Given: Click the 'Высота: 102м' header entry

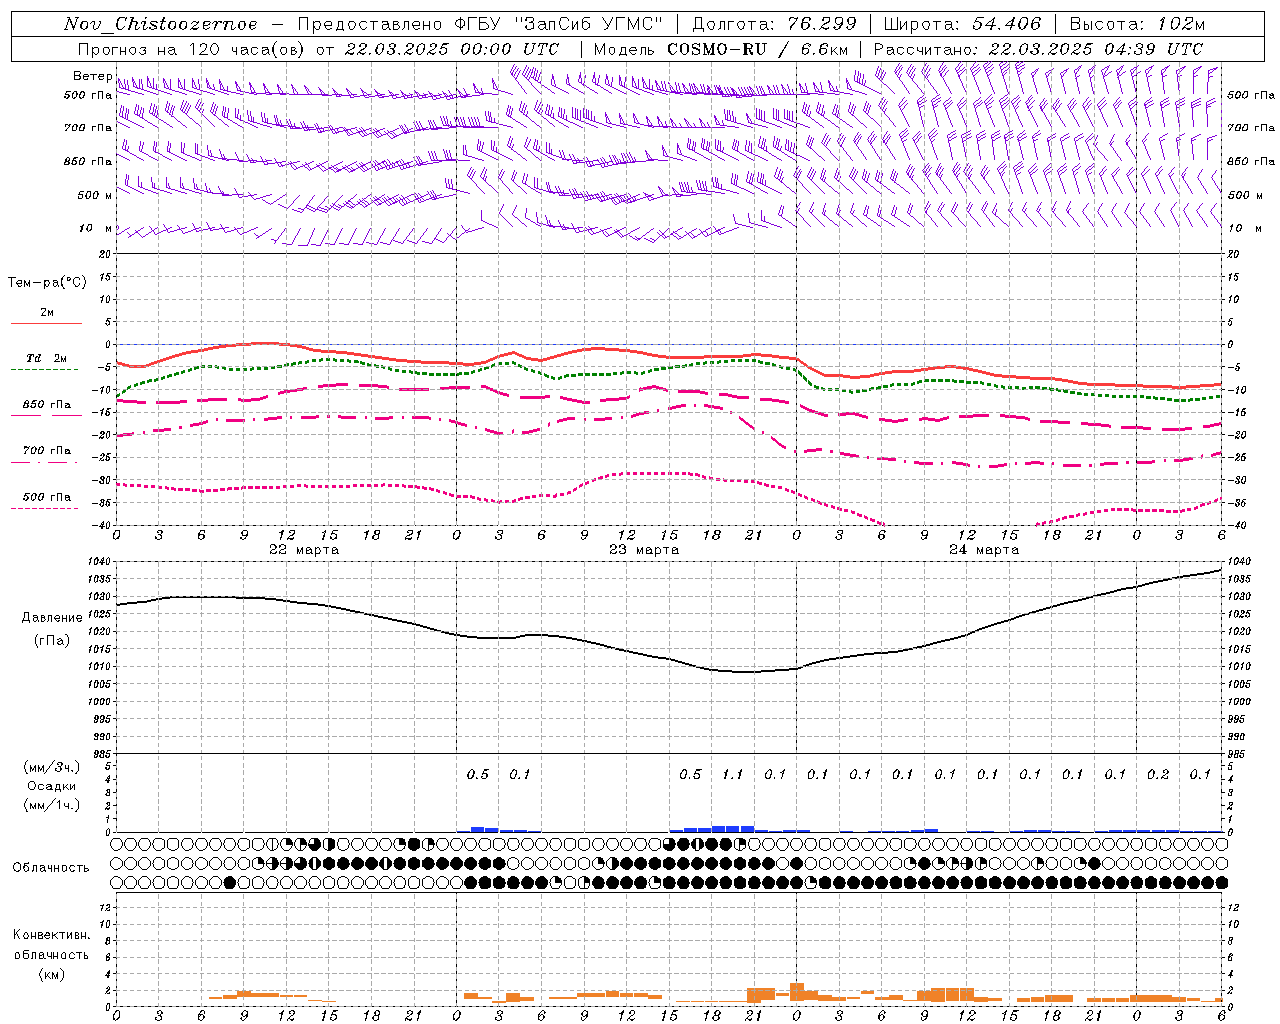Looking at the screenshot, I should (x=1137, y=24).
